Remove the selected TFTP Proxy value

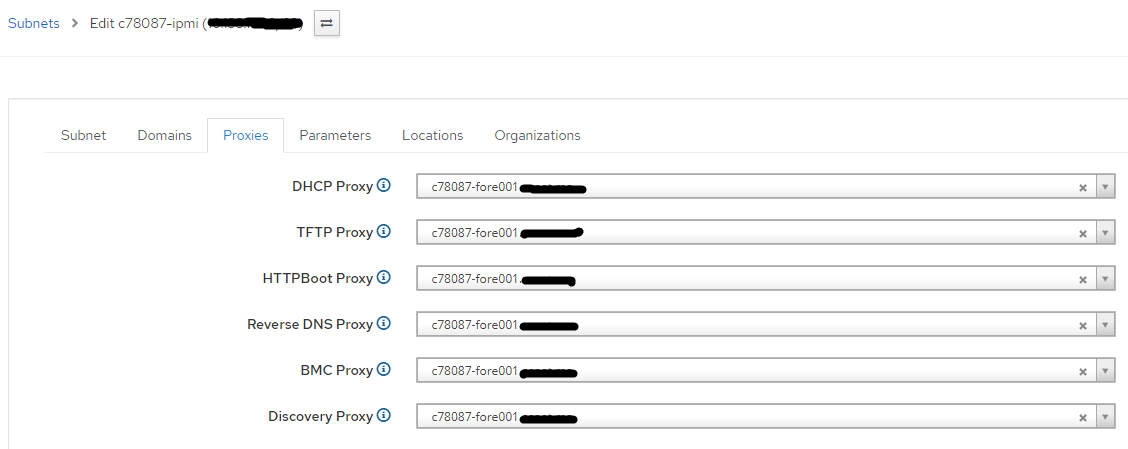click(1082, 234)
